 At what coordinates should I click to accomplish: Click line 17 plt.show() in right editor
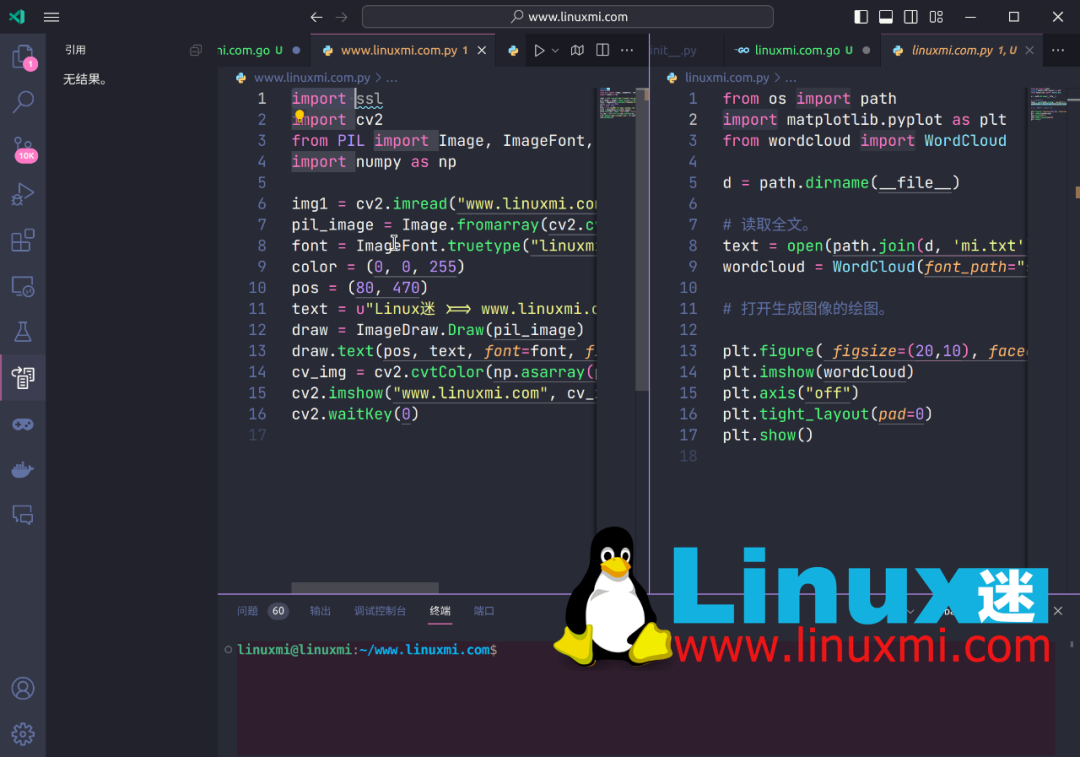(768, 435)
